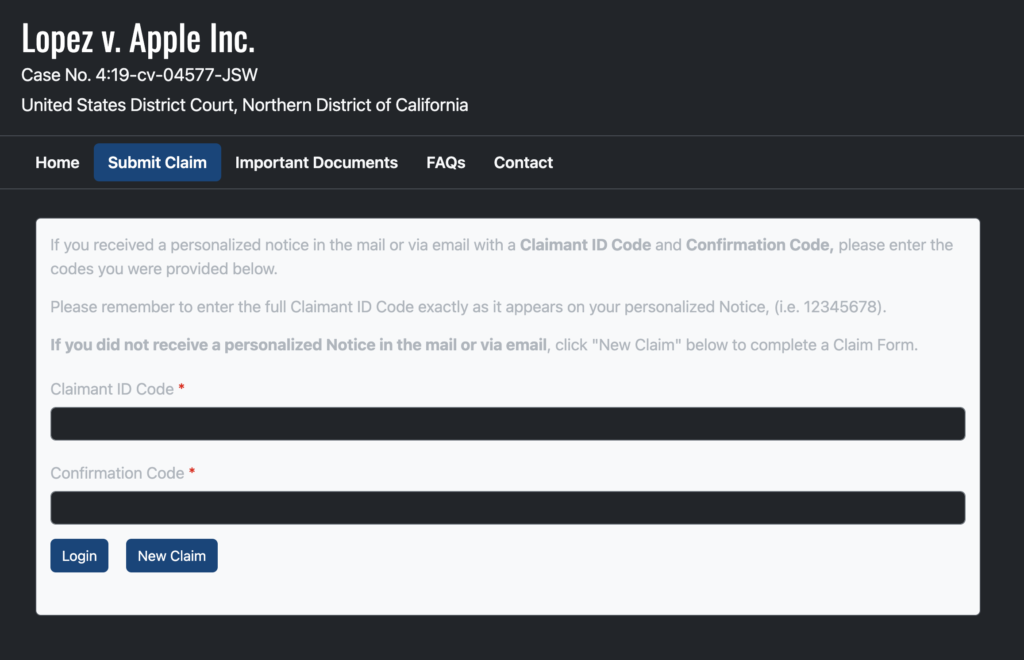Click the Lopez v. Apple Inc. title
1024x660 pixels.
coord(138,39)
